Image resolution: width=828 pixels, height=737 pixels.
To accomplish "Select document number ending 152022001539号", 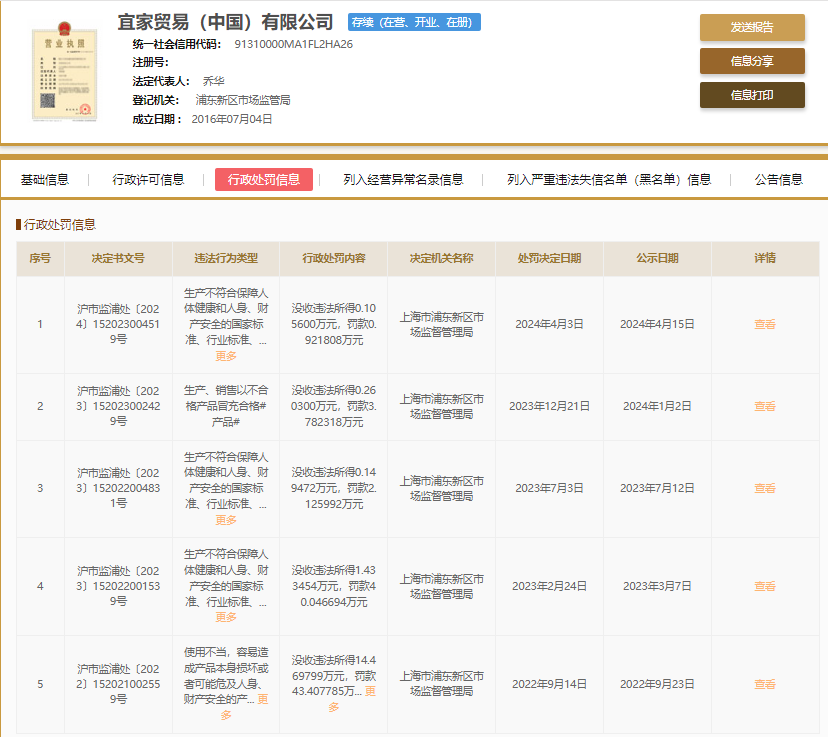I will tap(118, 586).
